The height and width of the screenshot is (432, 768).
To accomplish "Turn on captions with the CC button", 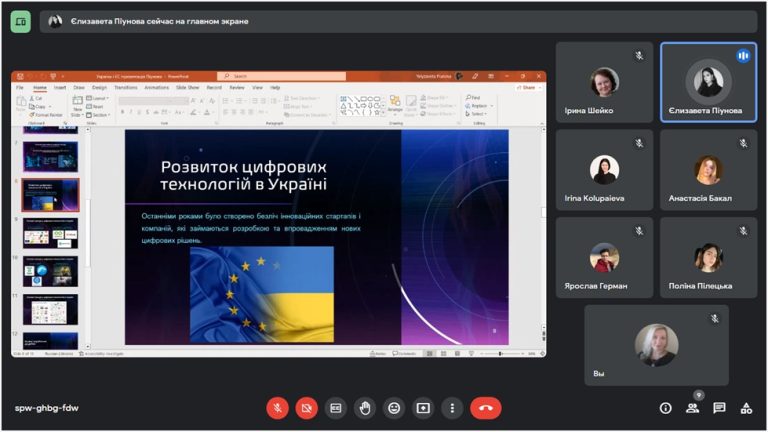I will (336, 408).
